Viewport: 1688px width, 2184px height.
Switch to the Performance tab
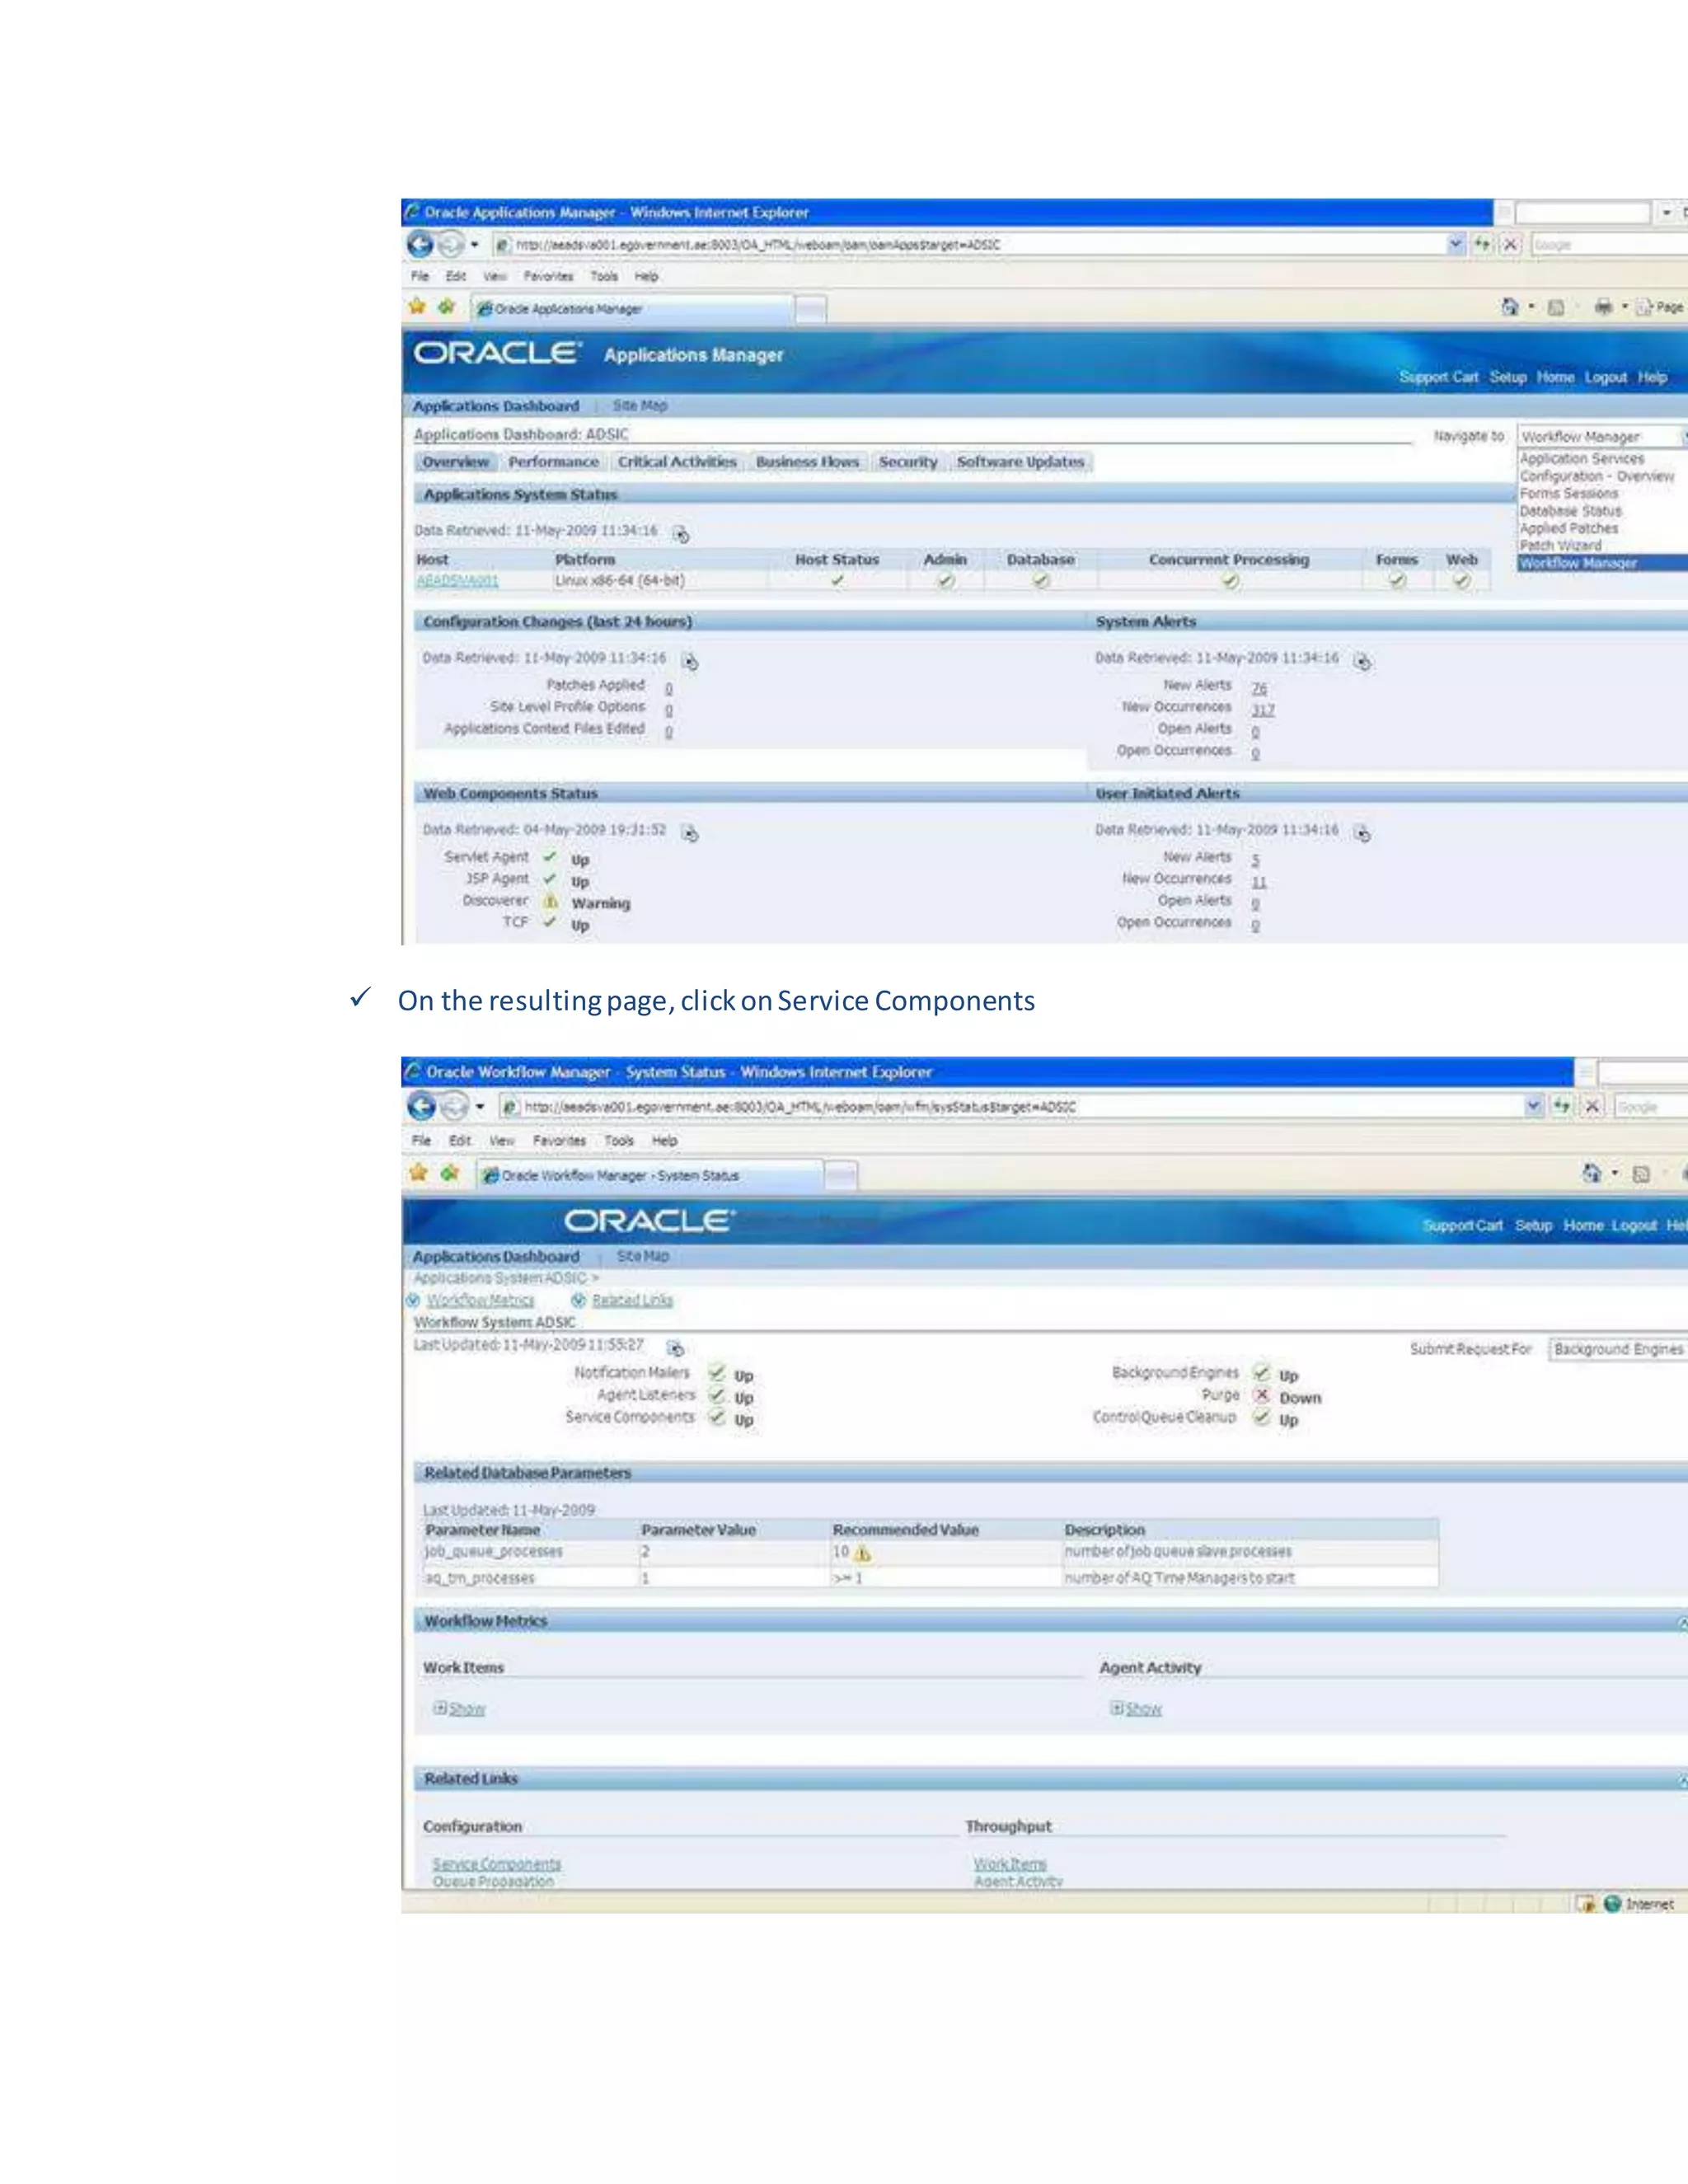pos(553,462)
